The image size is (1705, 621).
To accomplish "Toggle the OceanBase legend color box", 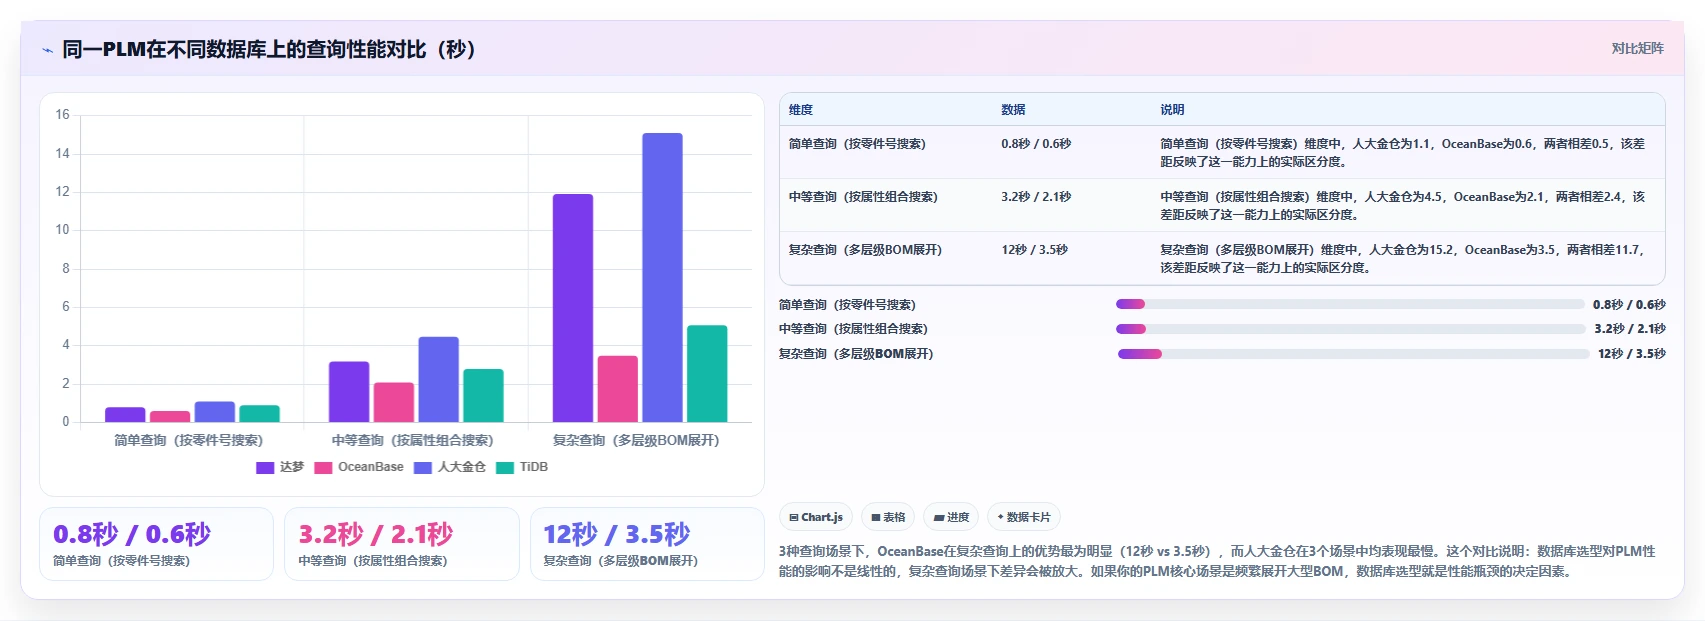I will click(x=323, y=467).
